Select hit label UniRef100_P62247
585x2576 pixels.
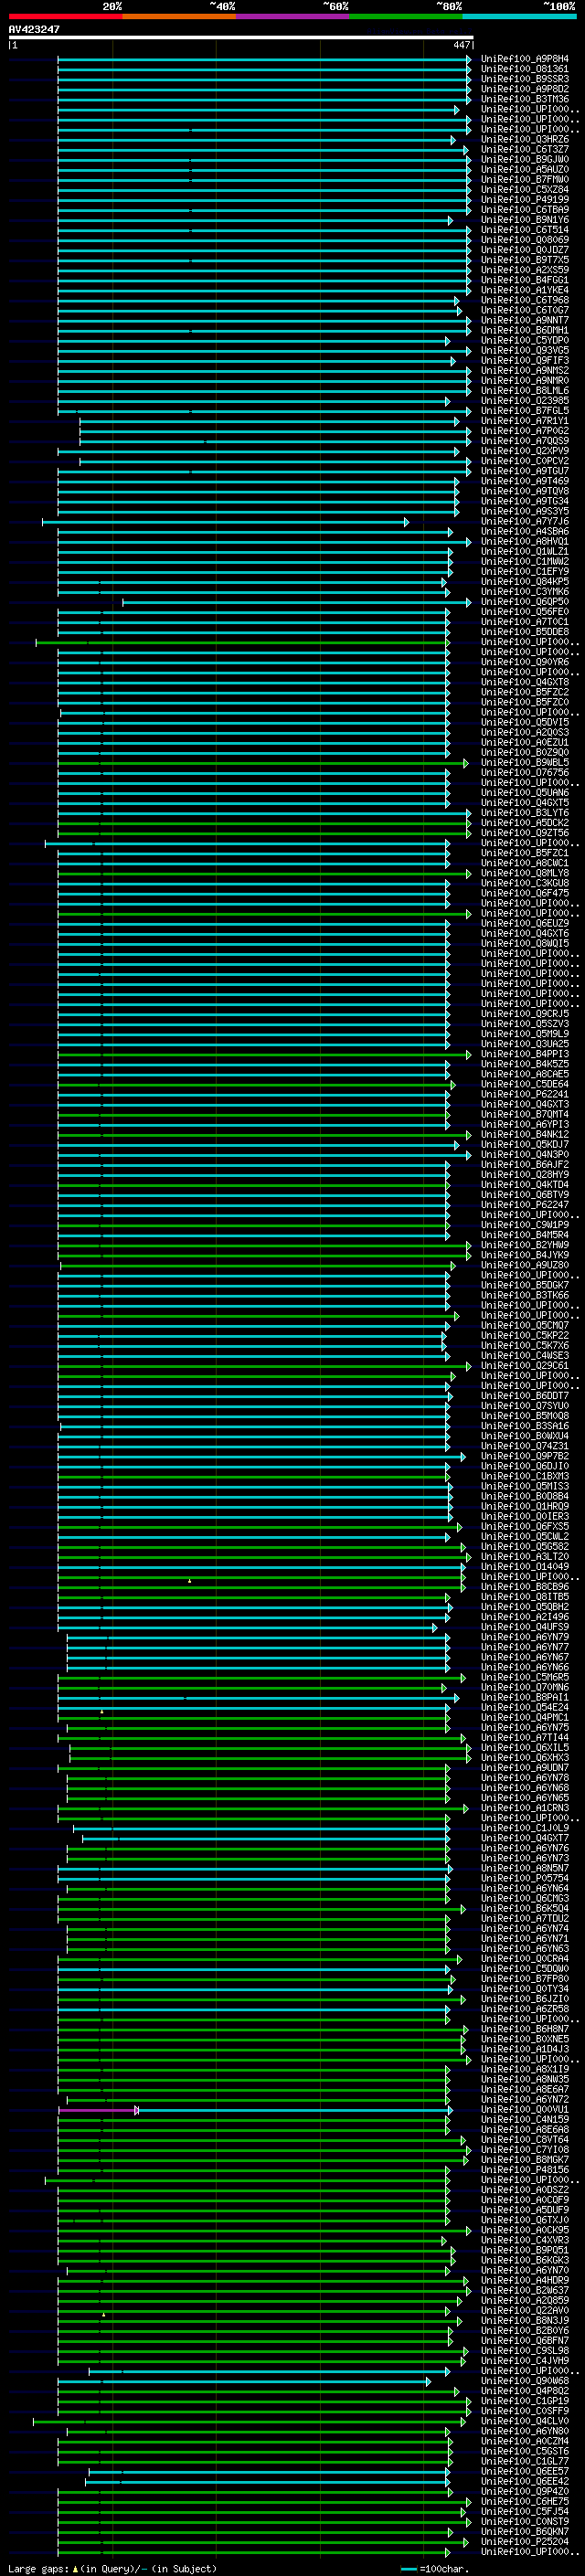(525, 1205)
